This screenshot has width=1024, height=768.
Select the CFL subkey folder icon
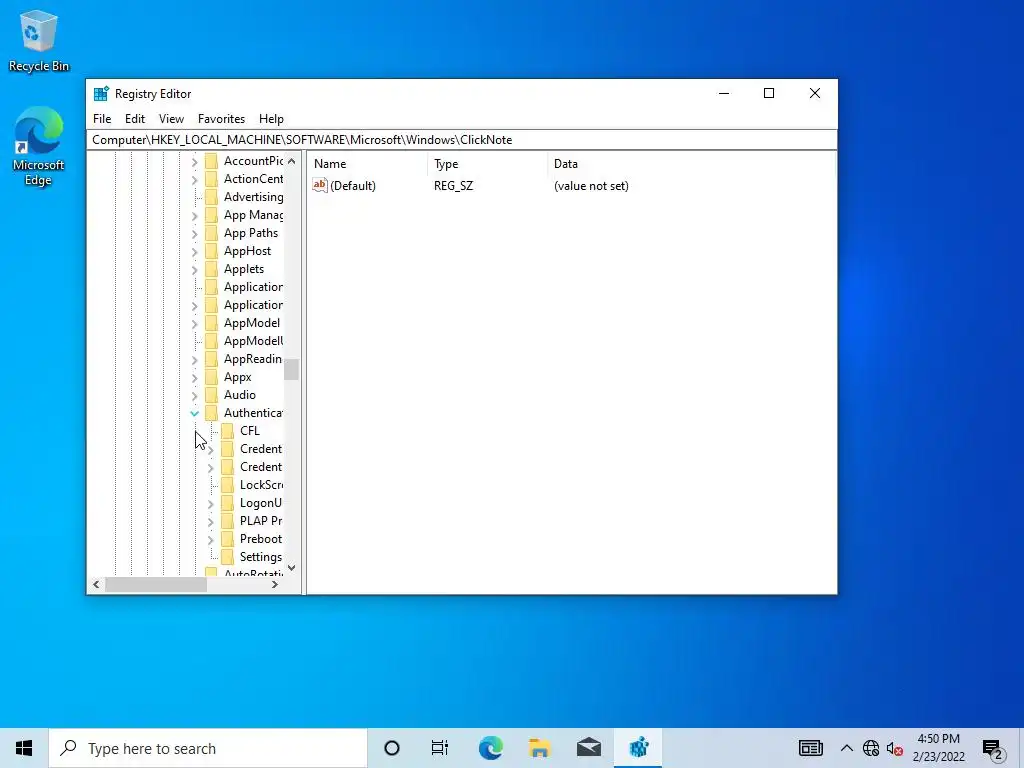pyautogui.click(x=227, y=431)
